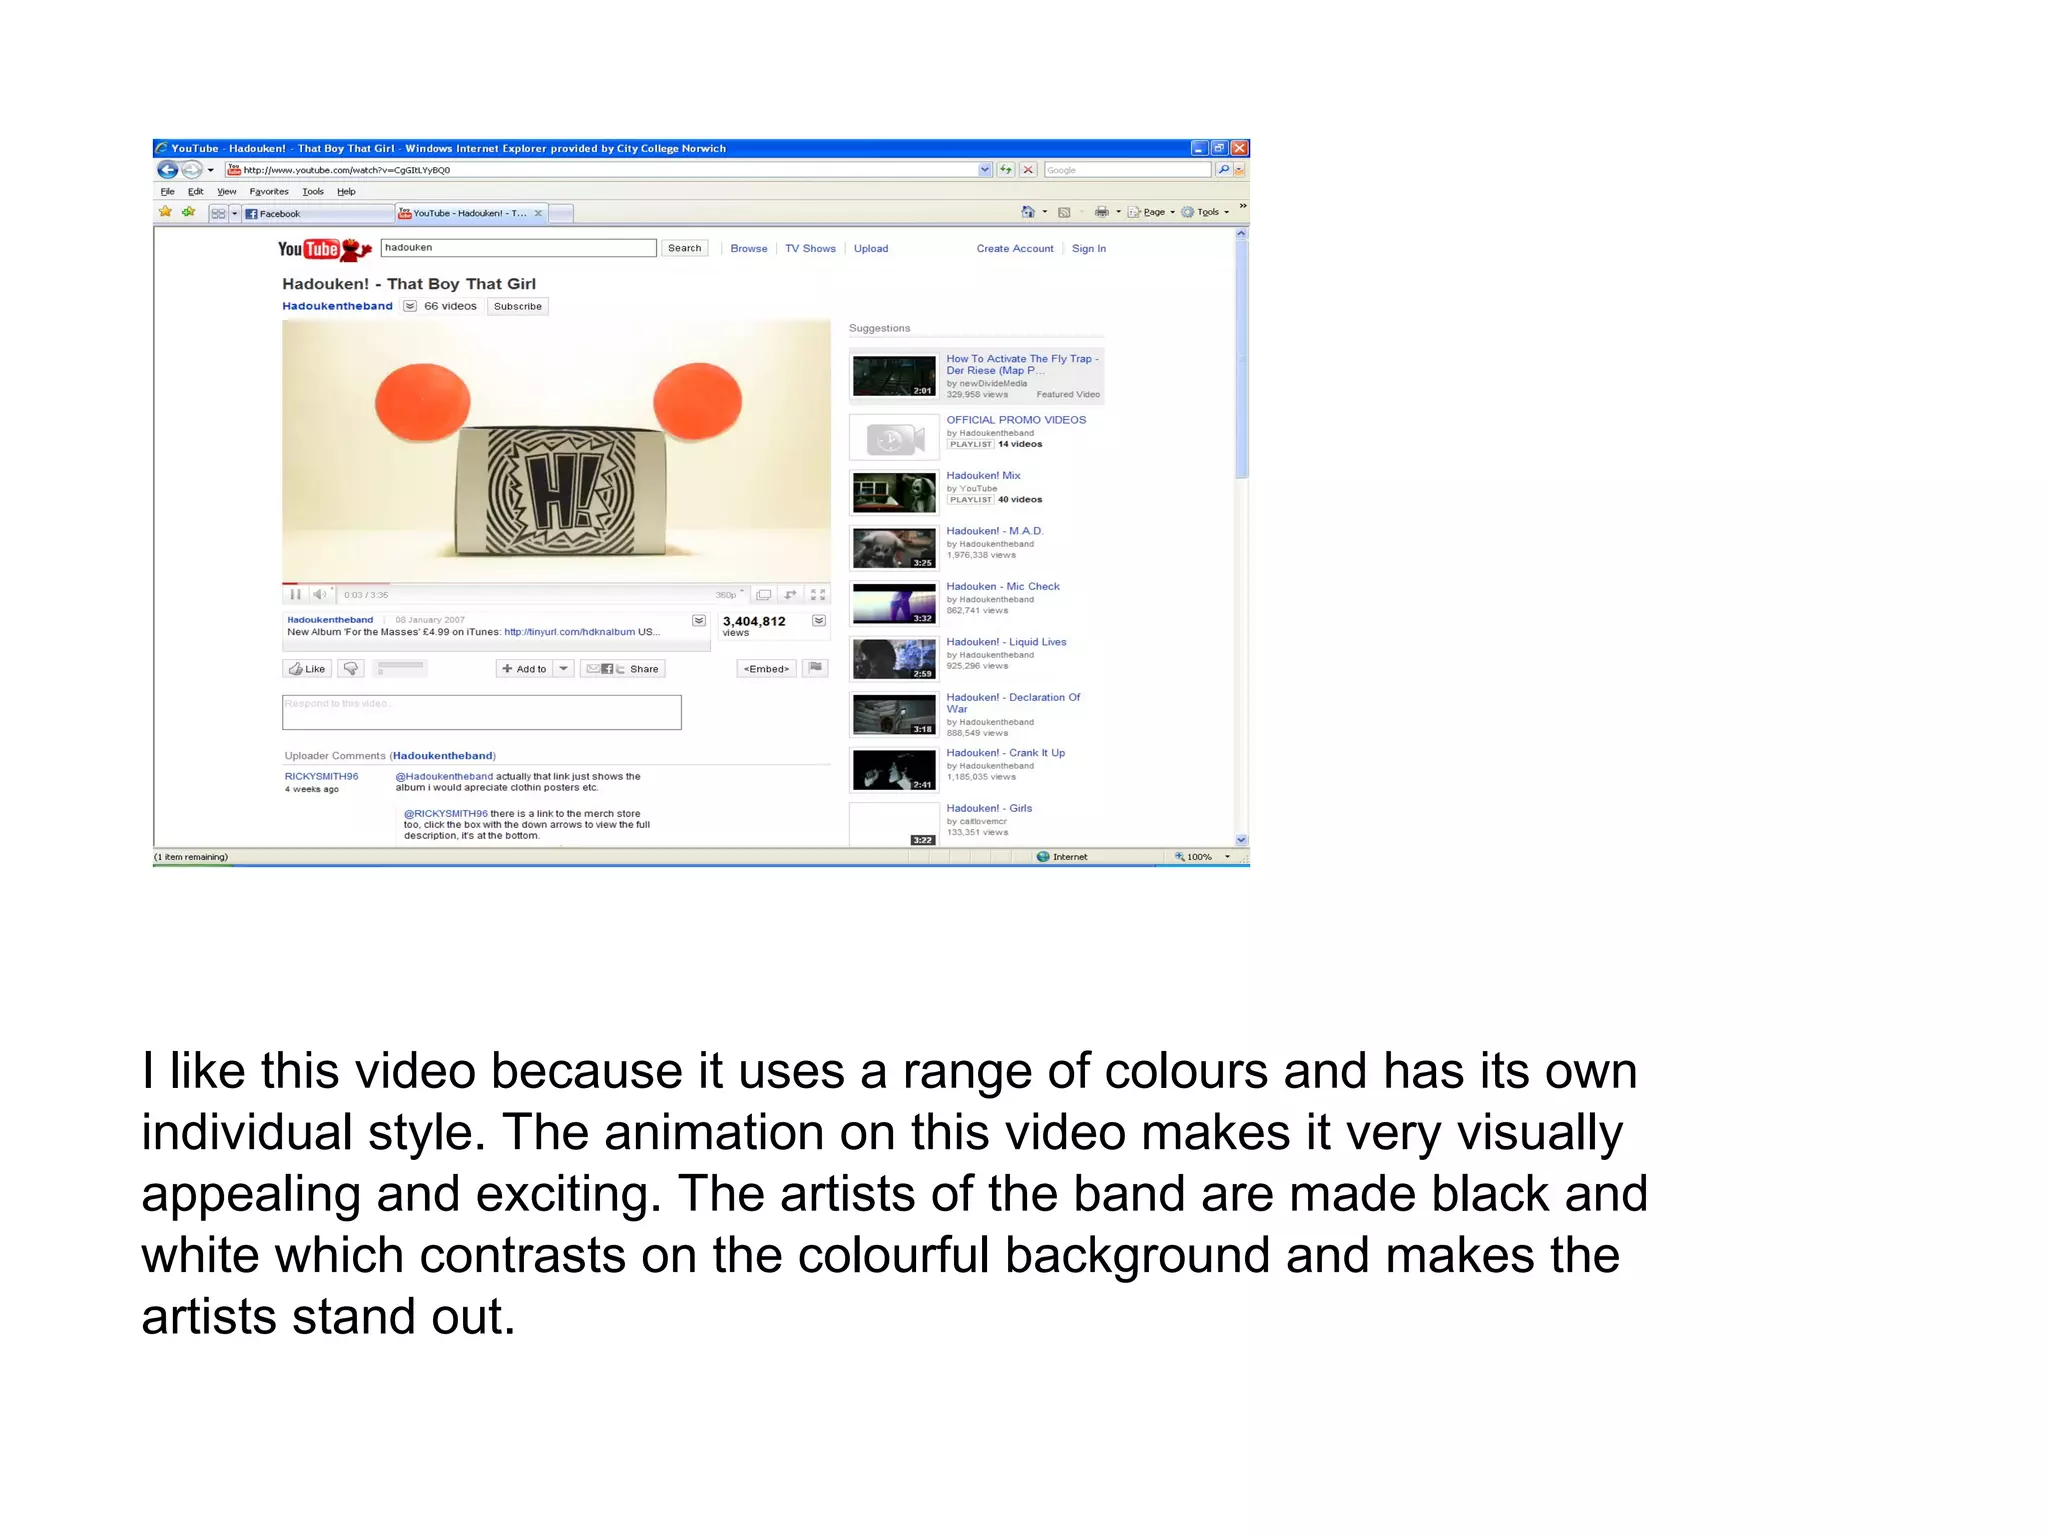Open the Favorites menu
Image resolution: width=2048 pixels, height=1536 pixels.
coord(268,191)
